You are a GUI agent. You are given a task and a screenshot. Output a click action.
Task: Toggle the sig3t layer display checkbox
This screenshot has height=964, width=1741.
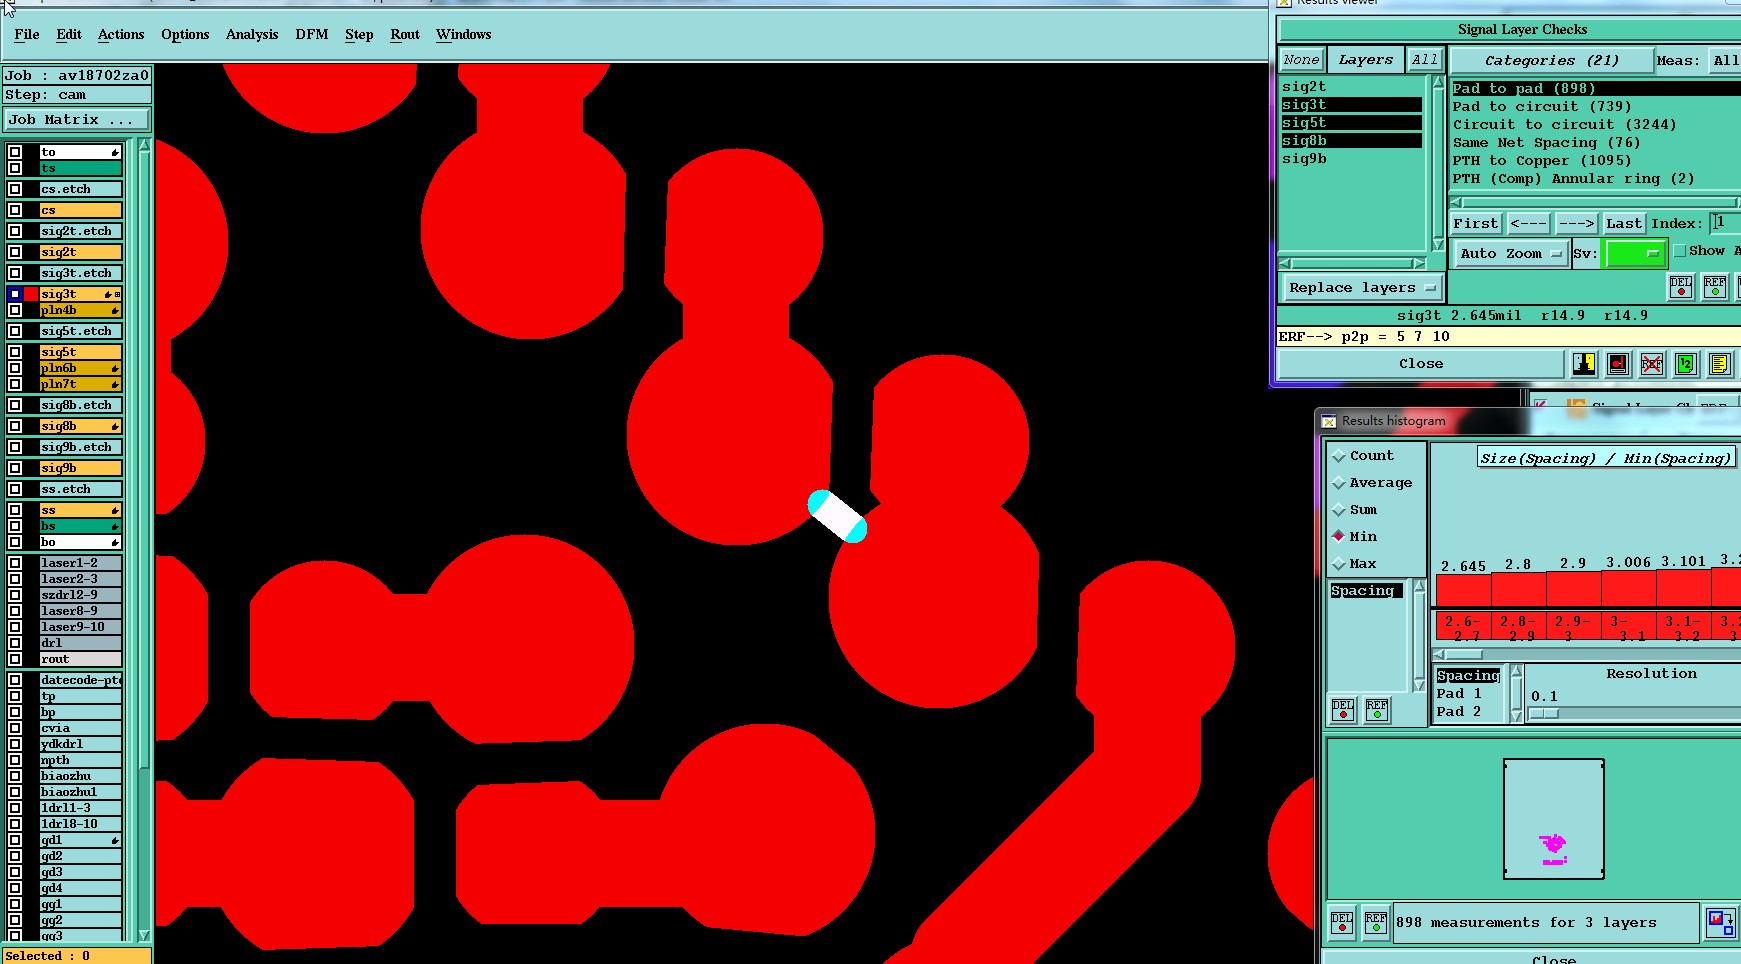[x=15, y=294]
